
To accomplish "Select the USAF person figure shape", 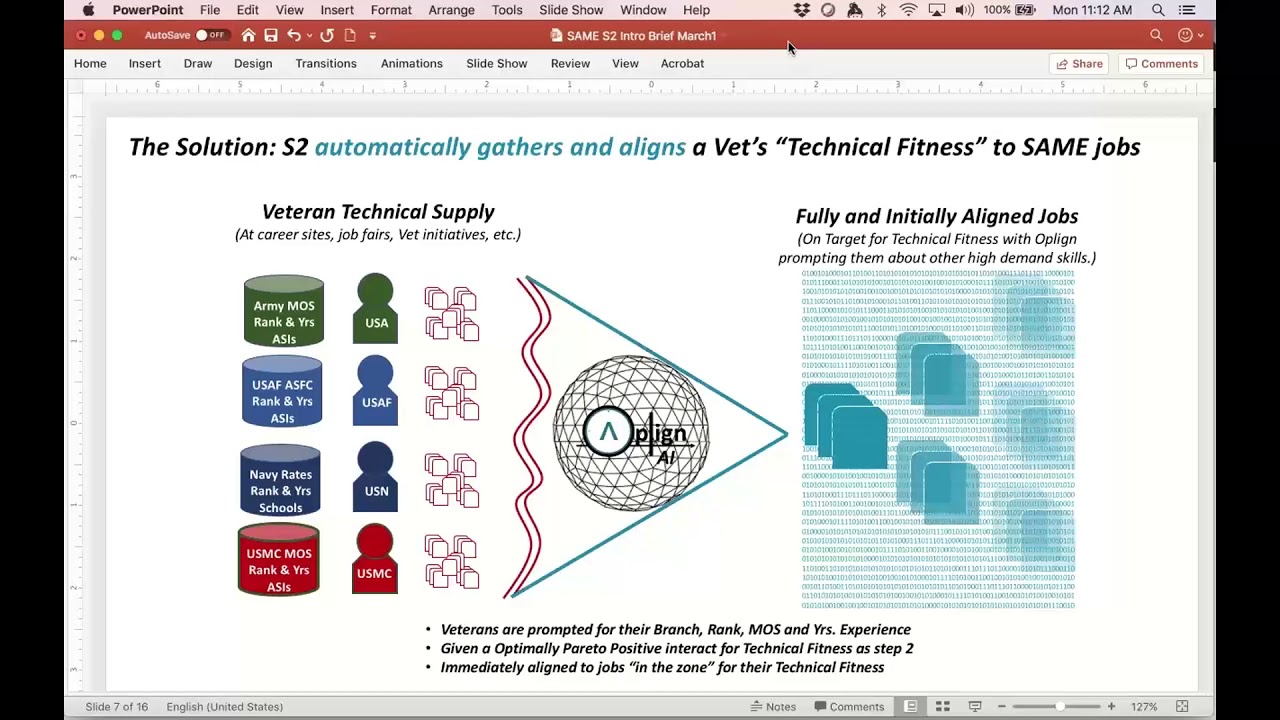I will click(376, 390).
